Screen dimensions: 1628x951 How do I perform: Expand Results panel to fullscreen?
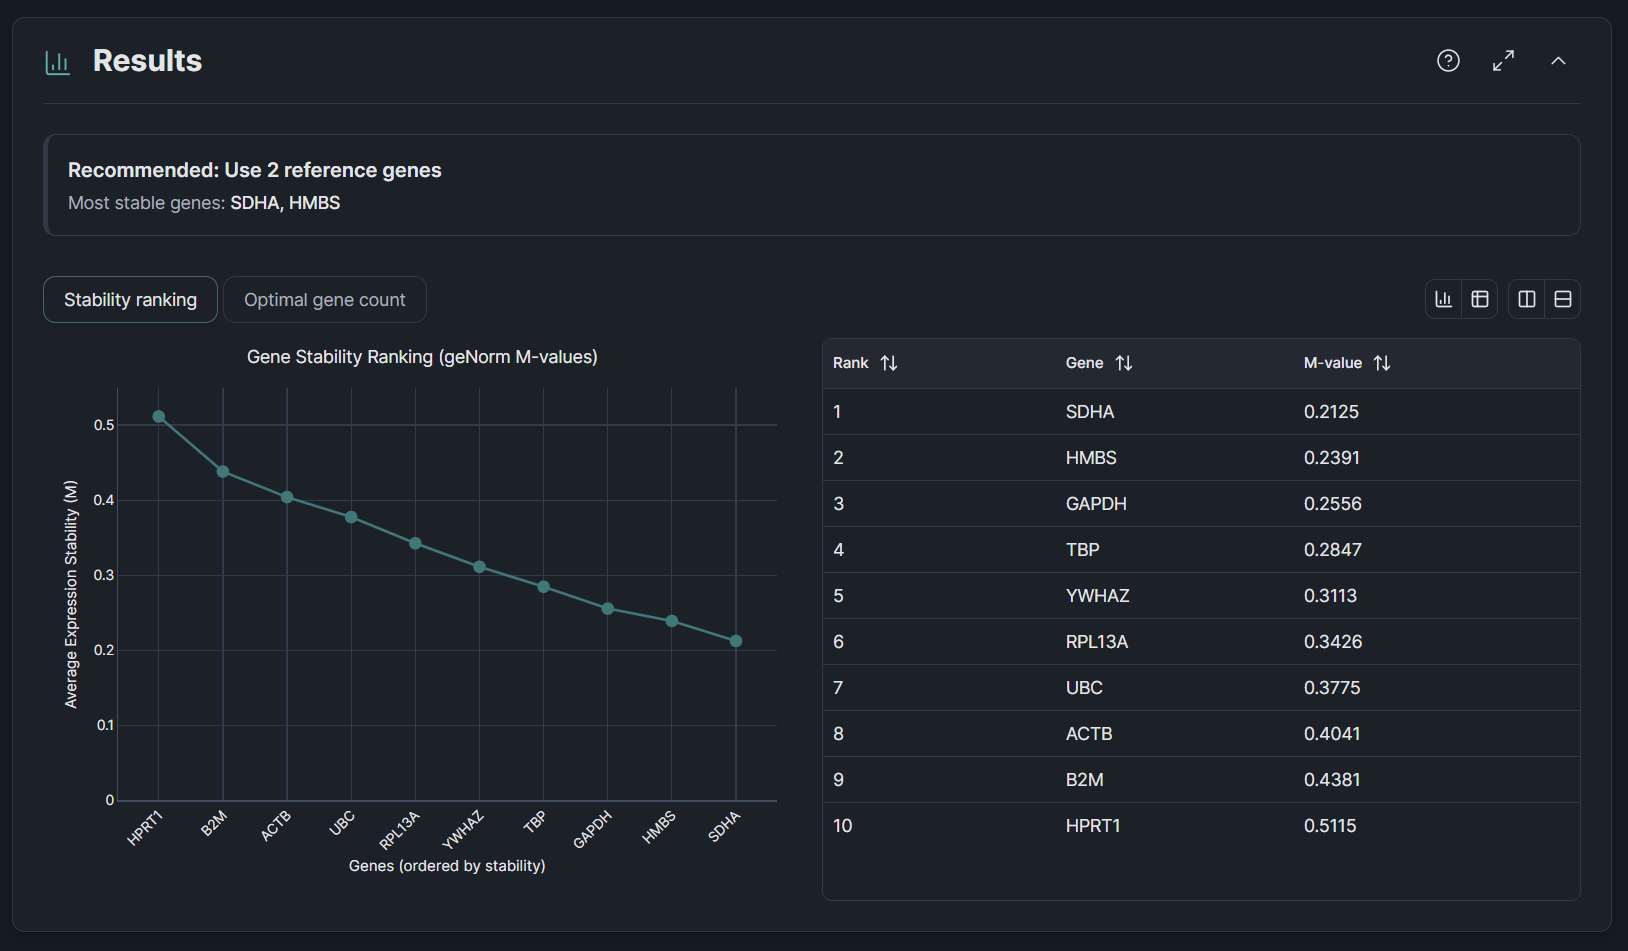[x=1503, y=61]
